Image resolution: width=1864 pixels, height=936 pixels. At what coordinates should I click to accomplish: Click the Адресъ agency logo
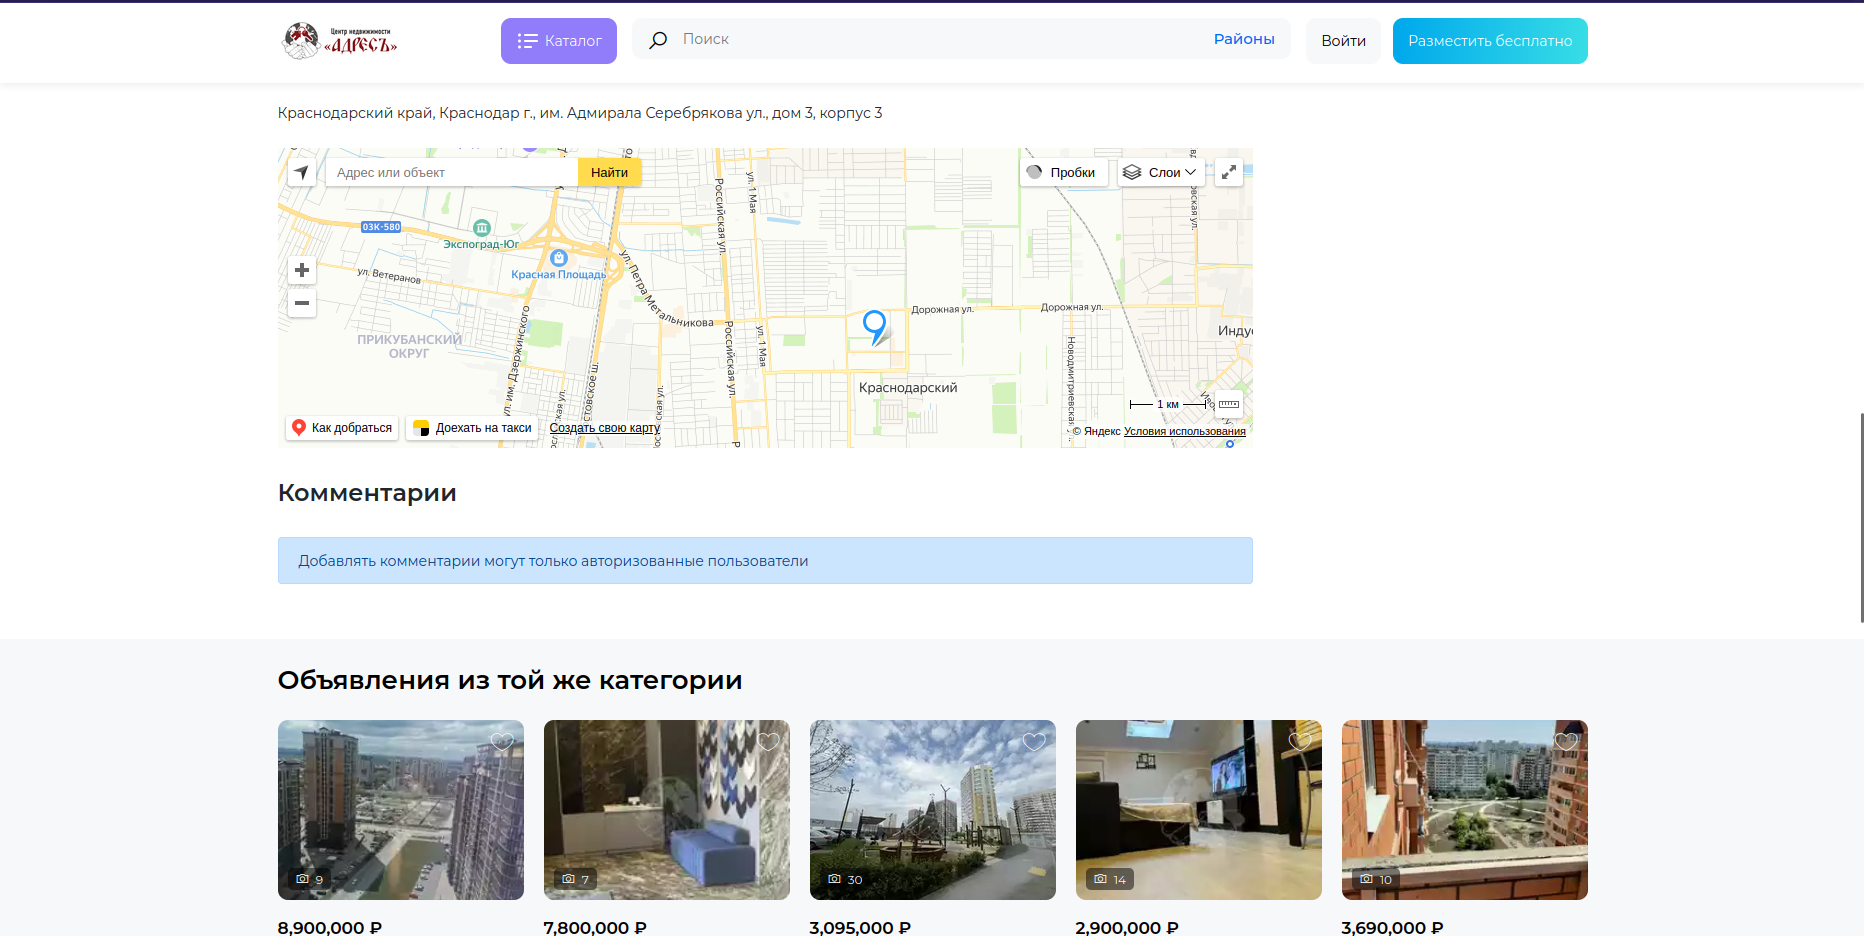(x=340, y=41)
